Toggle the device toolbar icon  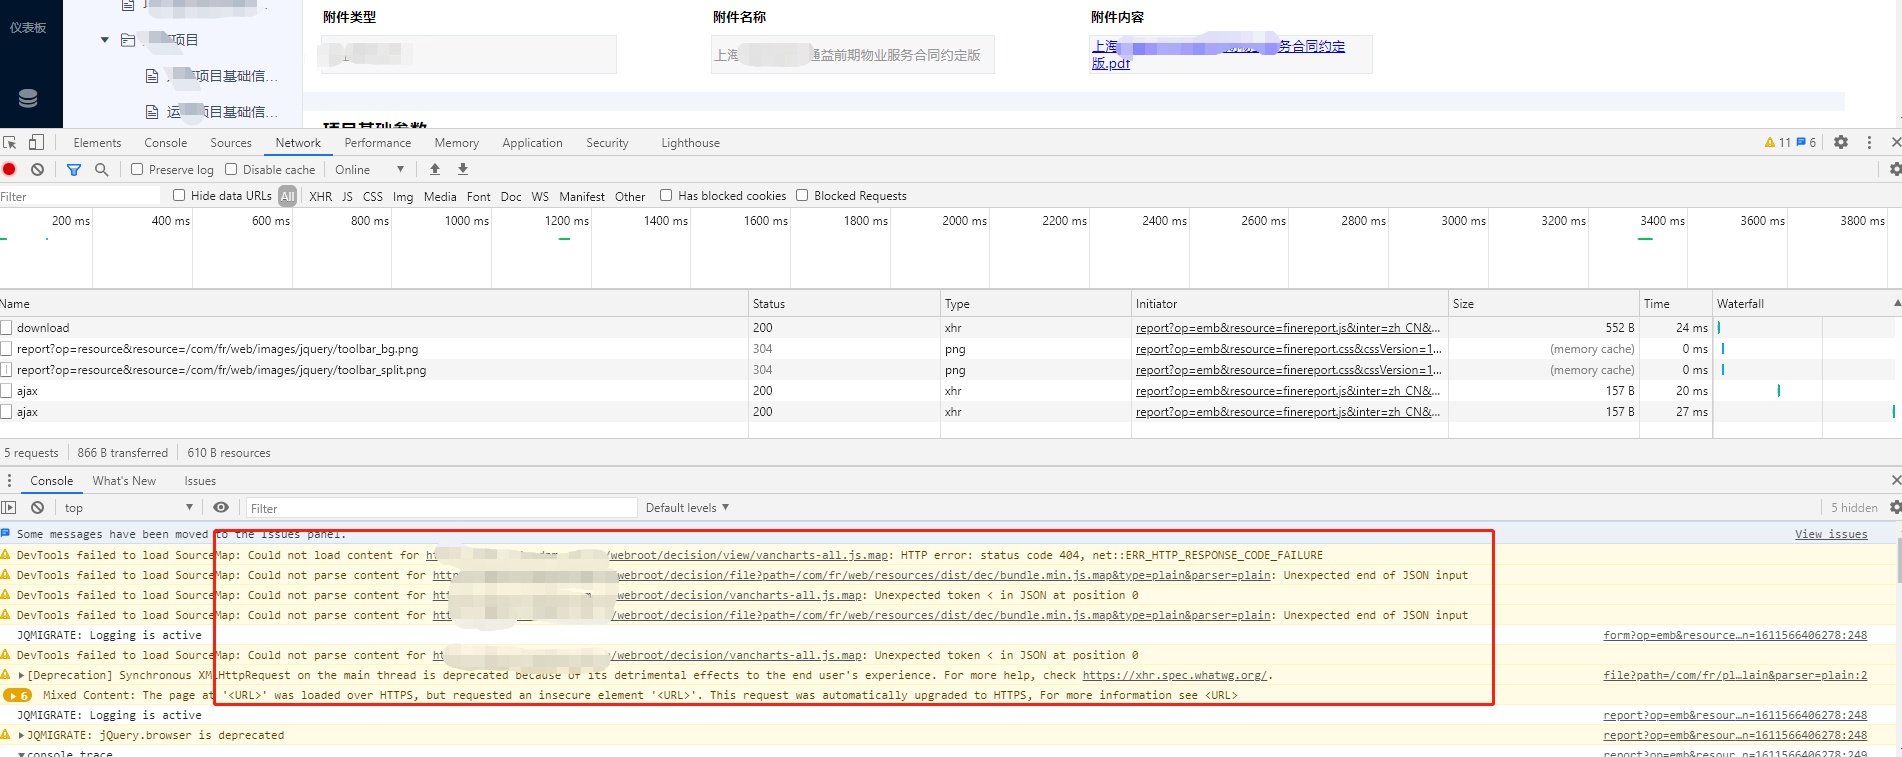pyautogui.click(x=36, y=142)
